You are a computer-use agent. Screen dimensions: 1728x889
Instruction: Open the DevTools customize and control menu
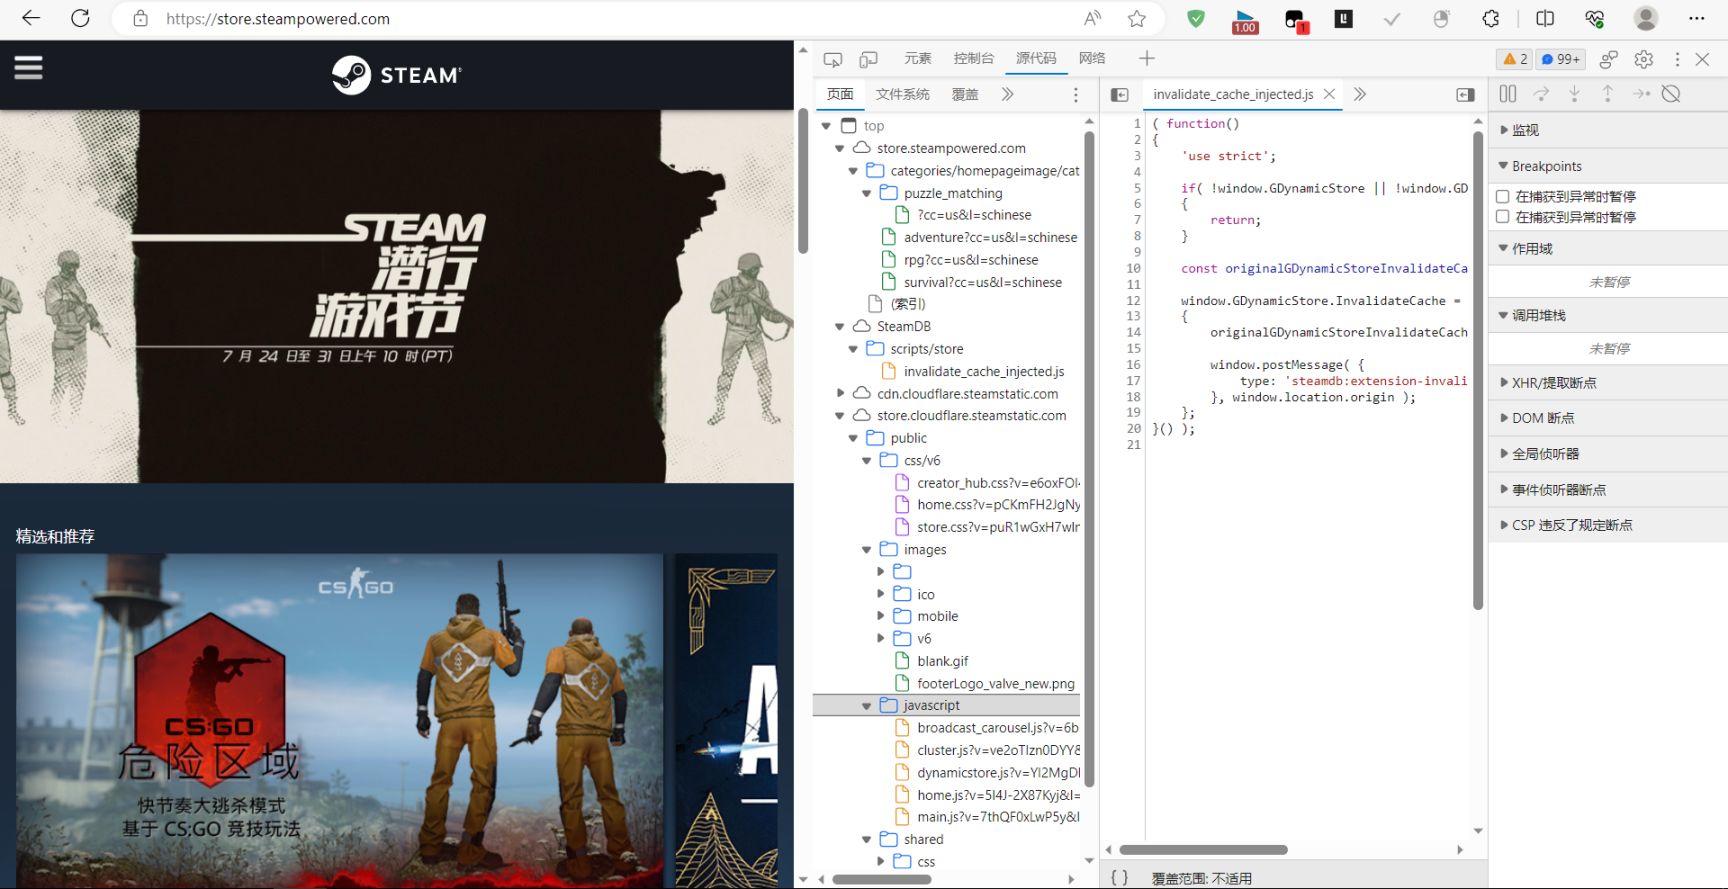point(1677,59)
